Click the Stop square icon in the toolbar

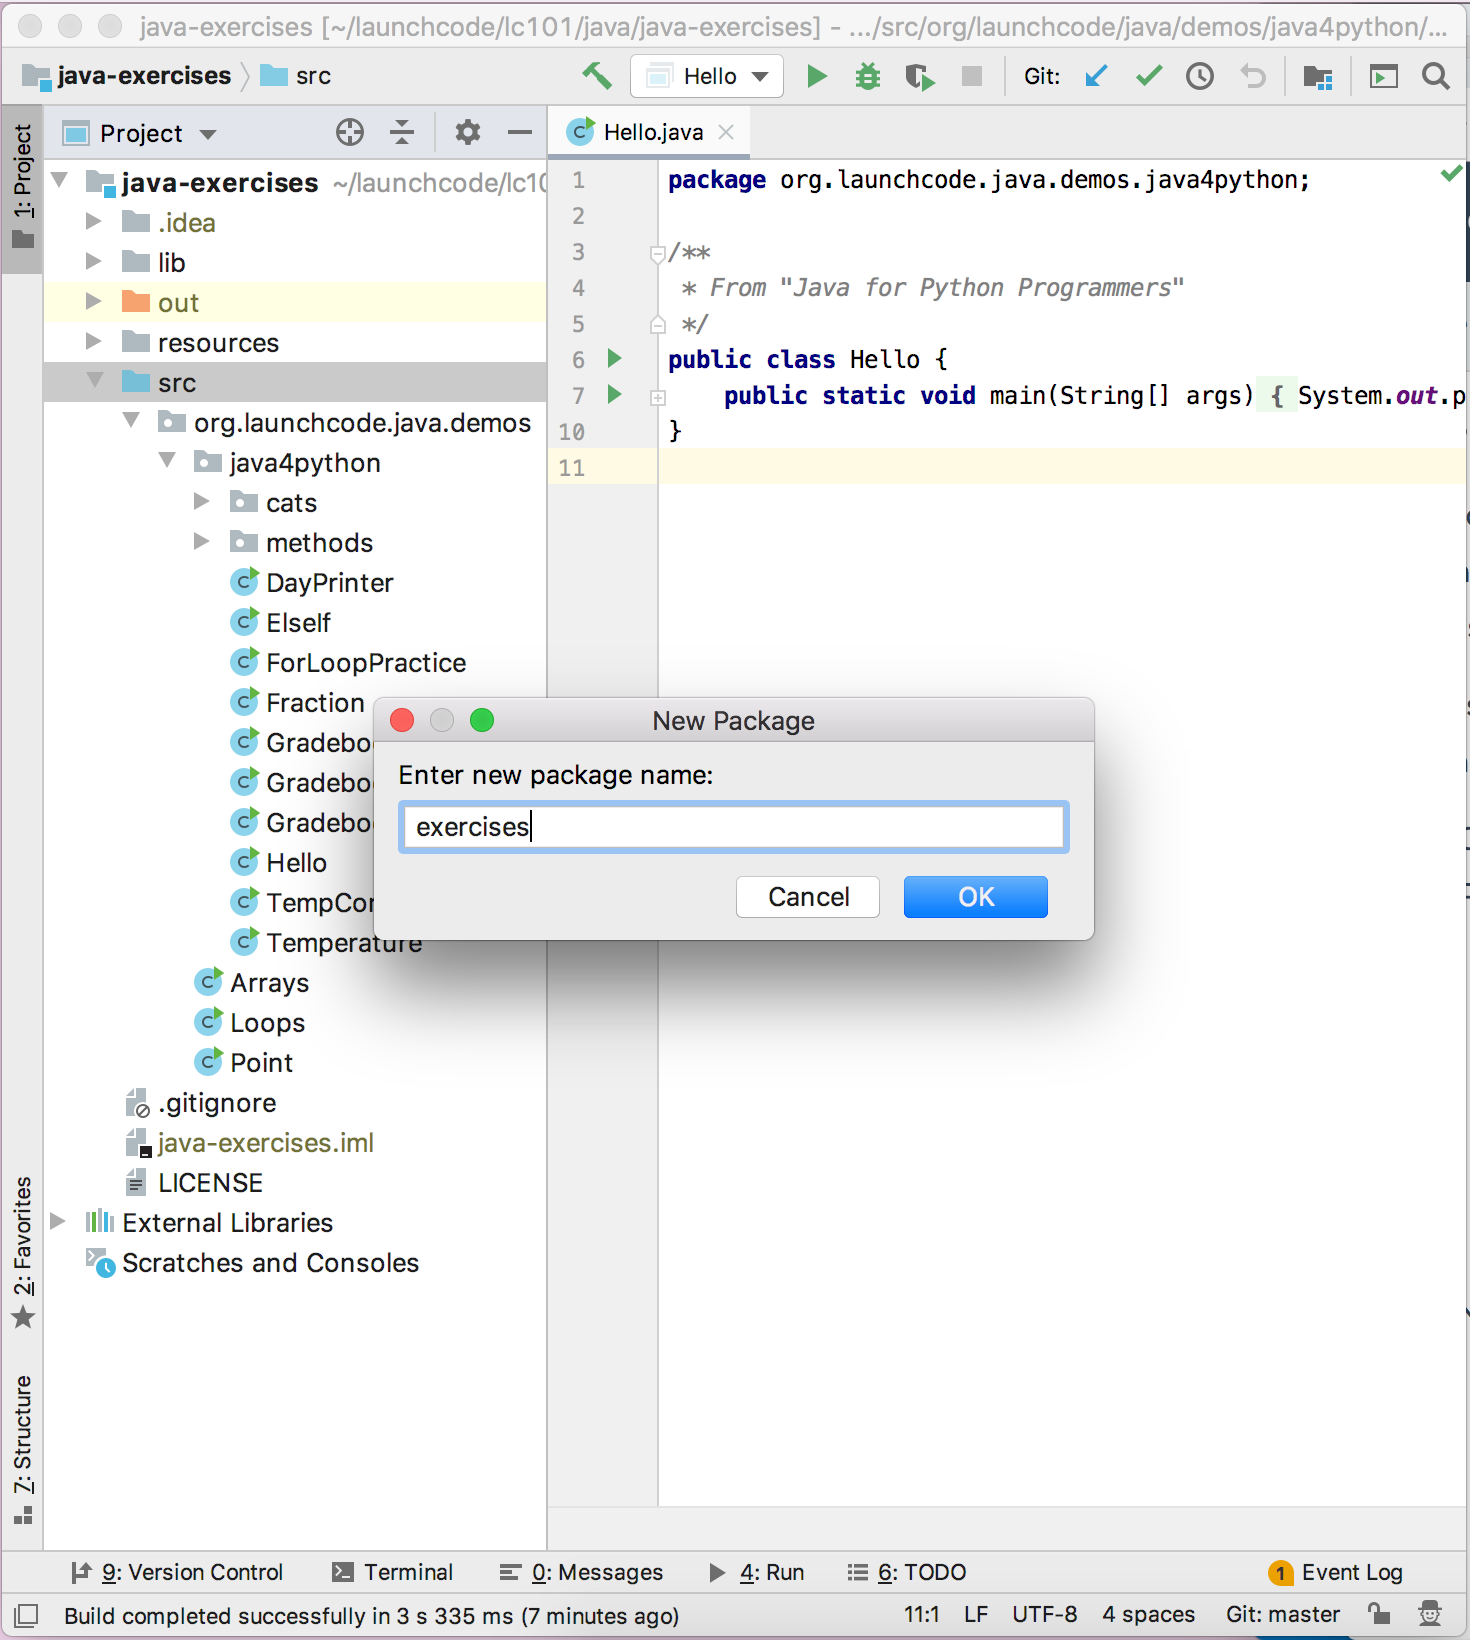click(971, 76)
